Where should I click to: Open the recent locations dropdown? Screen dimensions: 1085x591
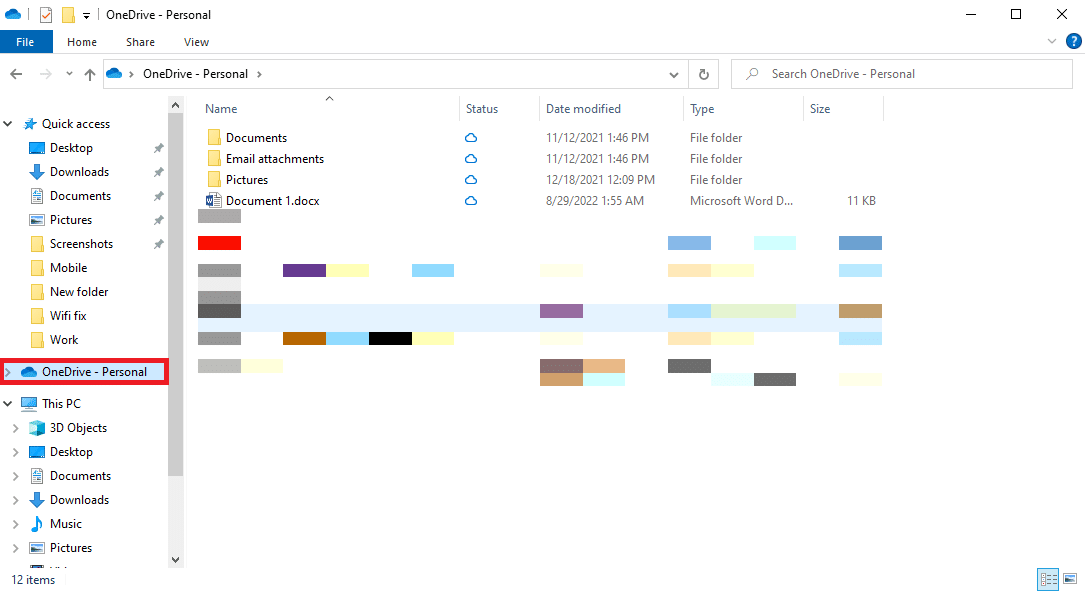coord(69,74)
